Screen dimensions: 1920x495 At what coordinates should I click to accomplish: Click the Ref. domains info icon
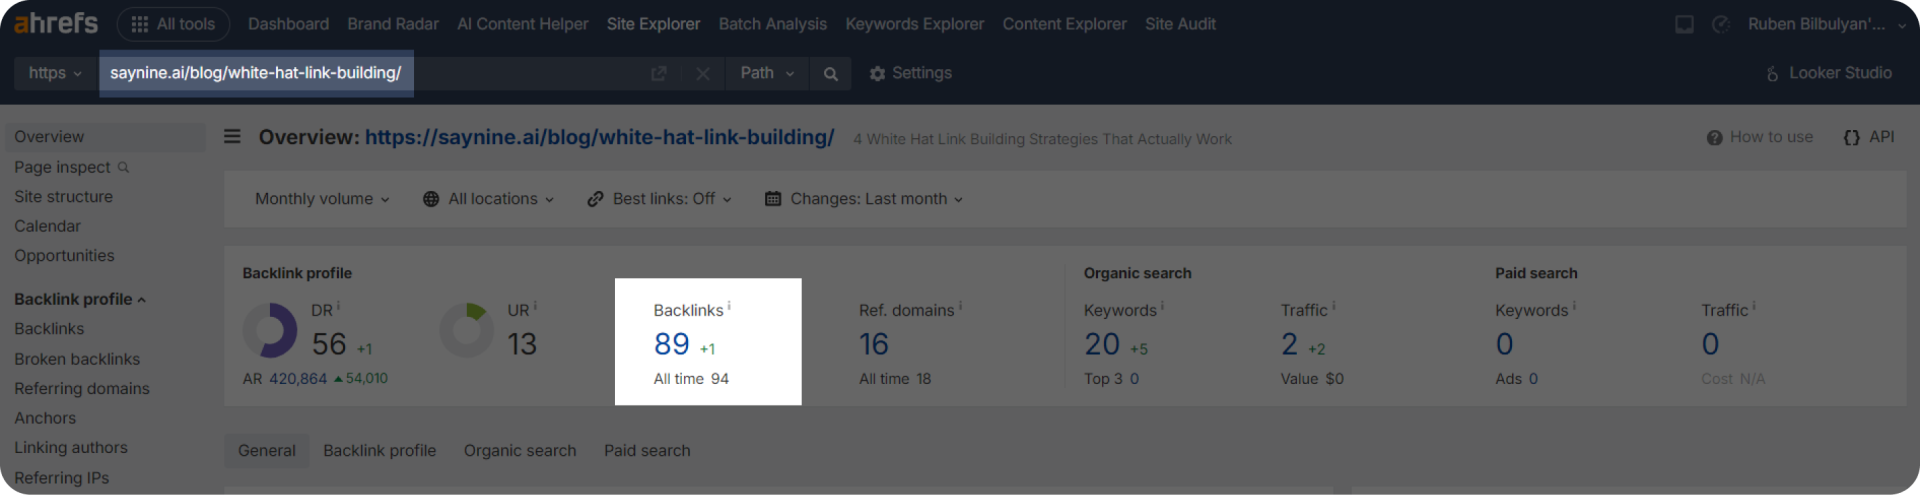(x=960, y=306)
